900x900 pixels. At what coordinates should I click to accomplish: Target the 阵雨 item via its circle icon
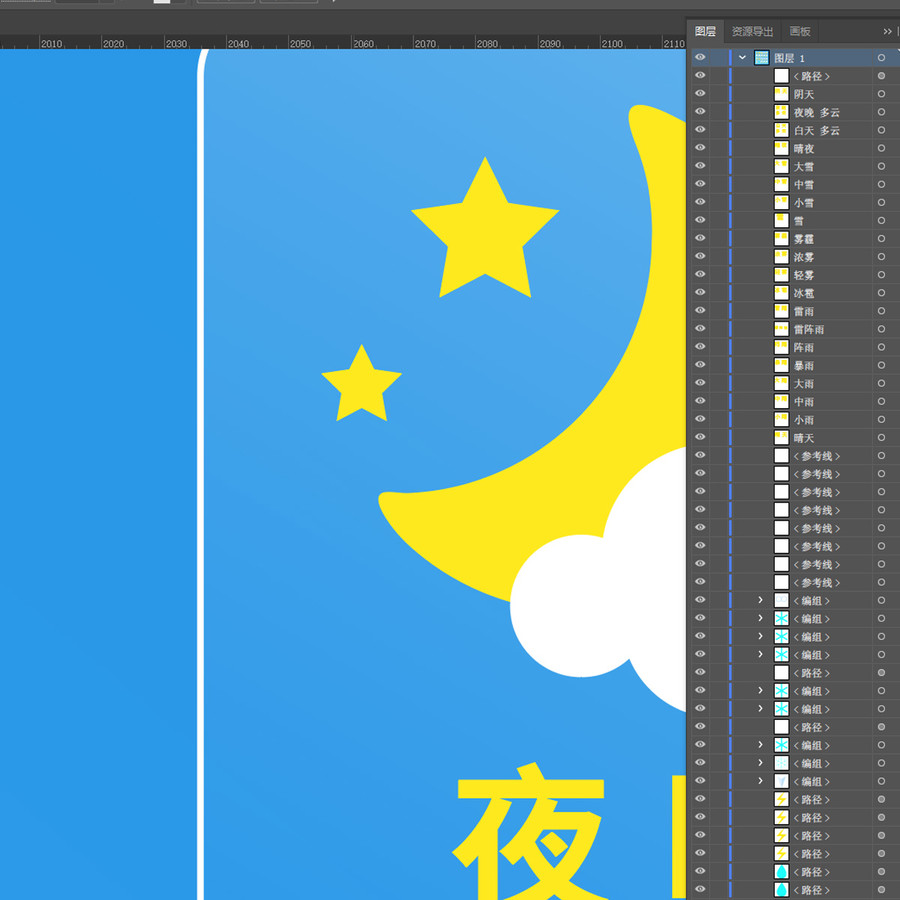pos(881,347)
